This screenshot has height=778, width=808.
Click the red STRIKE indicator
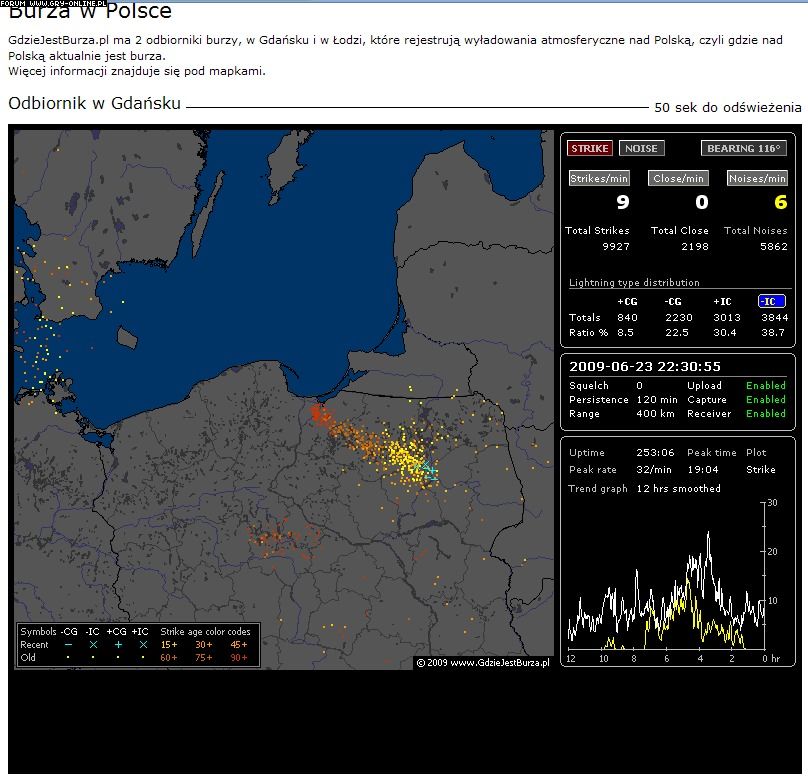tap(590, 148)
